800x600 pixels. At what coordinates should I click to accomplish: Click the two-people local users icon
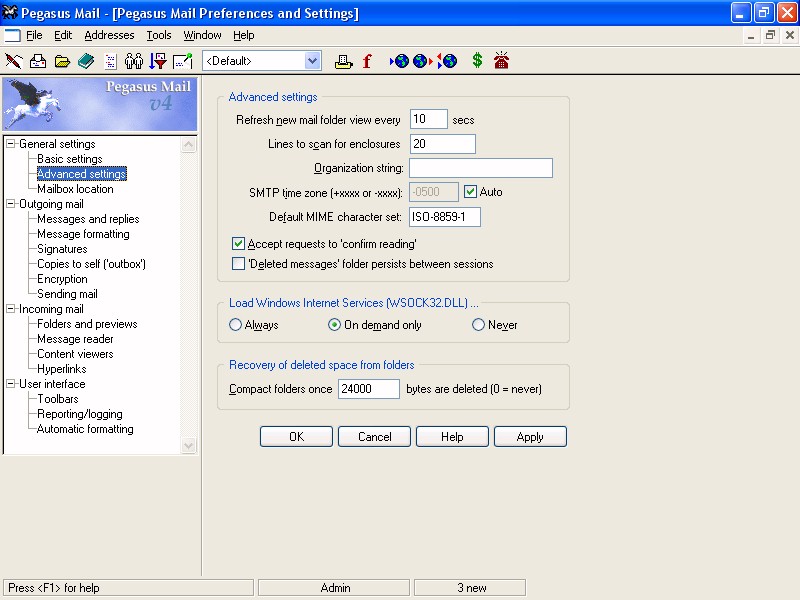pyautogui.click(x=134, y=61)
